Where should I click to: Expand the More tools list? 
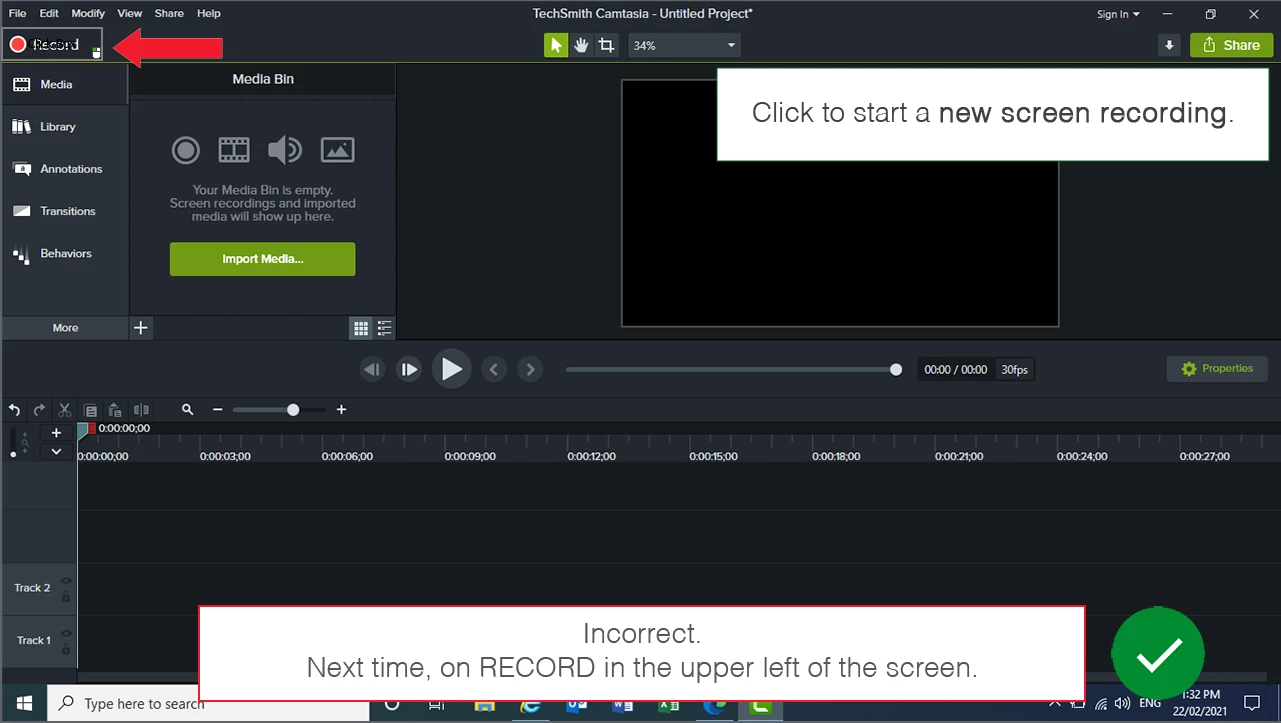pyautogui.click(x=65, y=328)
